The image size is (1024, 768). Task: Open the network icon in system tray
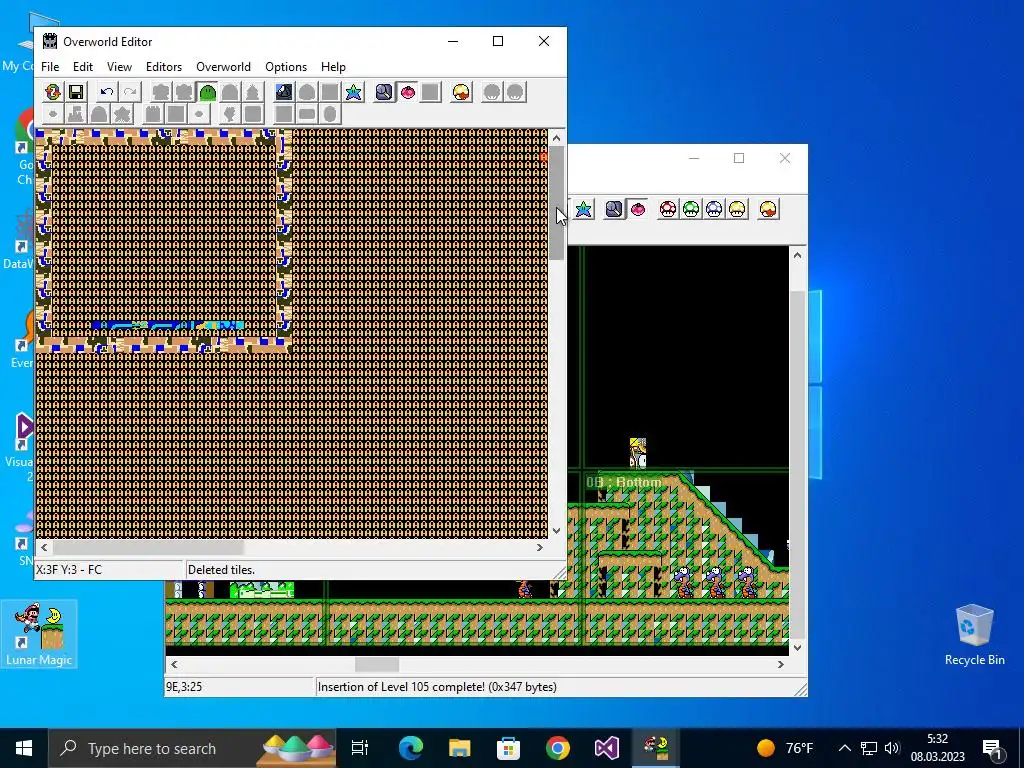pos(869,748)
